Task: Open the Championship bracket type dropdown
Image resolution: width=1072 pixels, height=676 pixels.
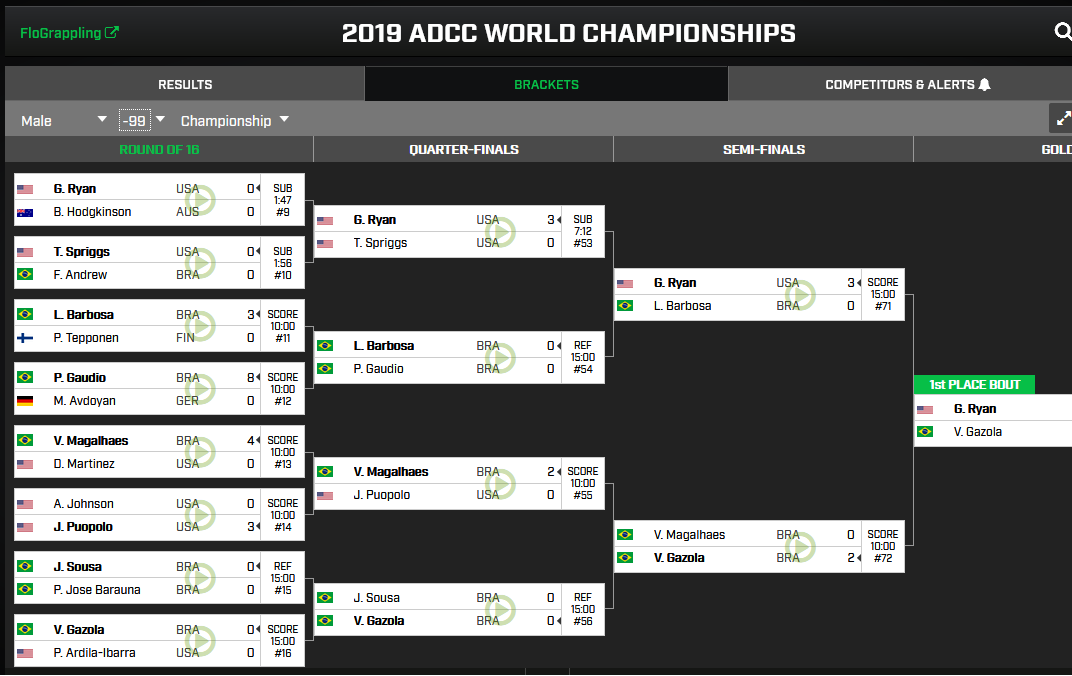Action: click(x=234, y=120)
